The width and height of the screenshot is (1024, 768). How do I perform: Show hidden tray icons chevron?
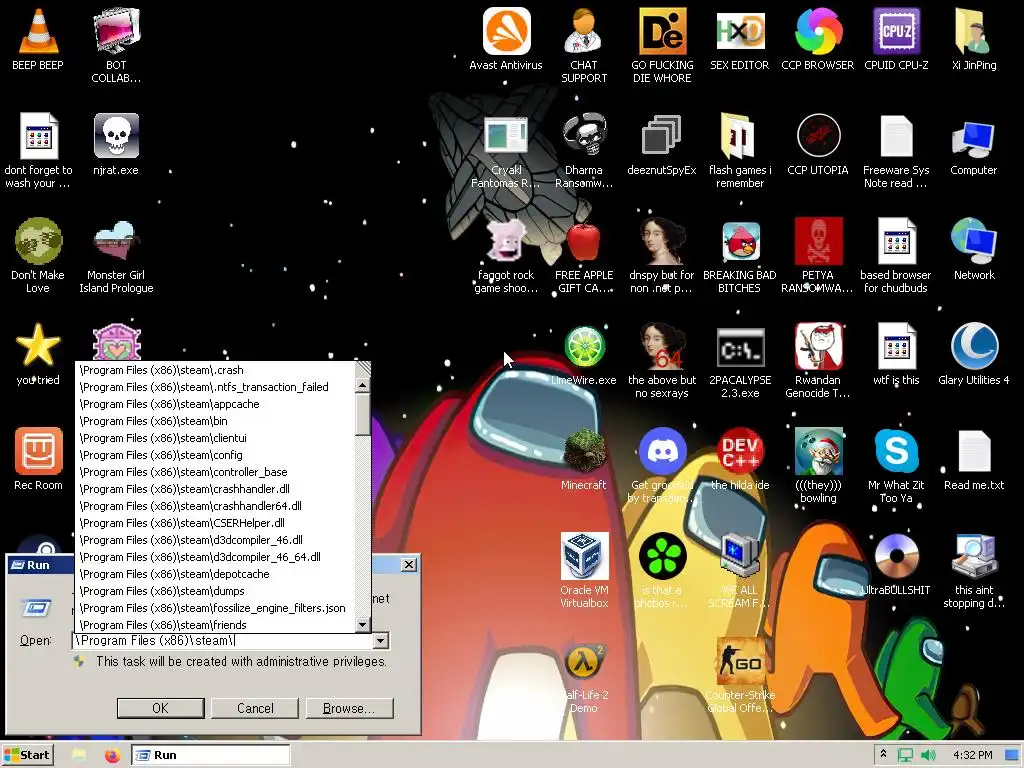coord(883,754)
